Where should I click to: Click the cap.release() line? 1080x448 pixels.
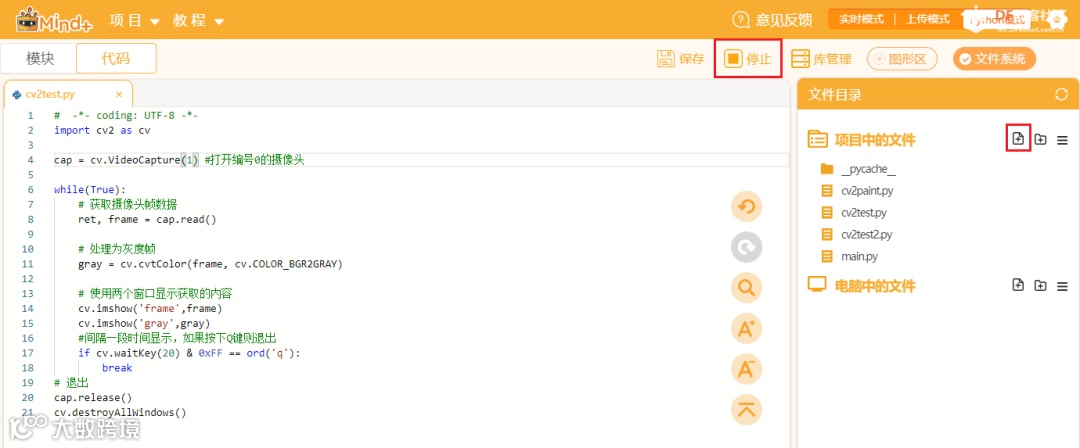click(x=92, y=398)
